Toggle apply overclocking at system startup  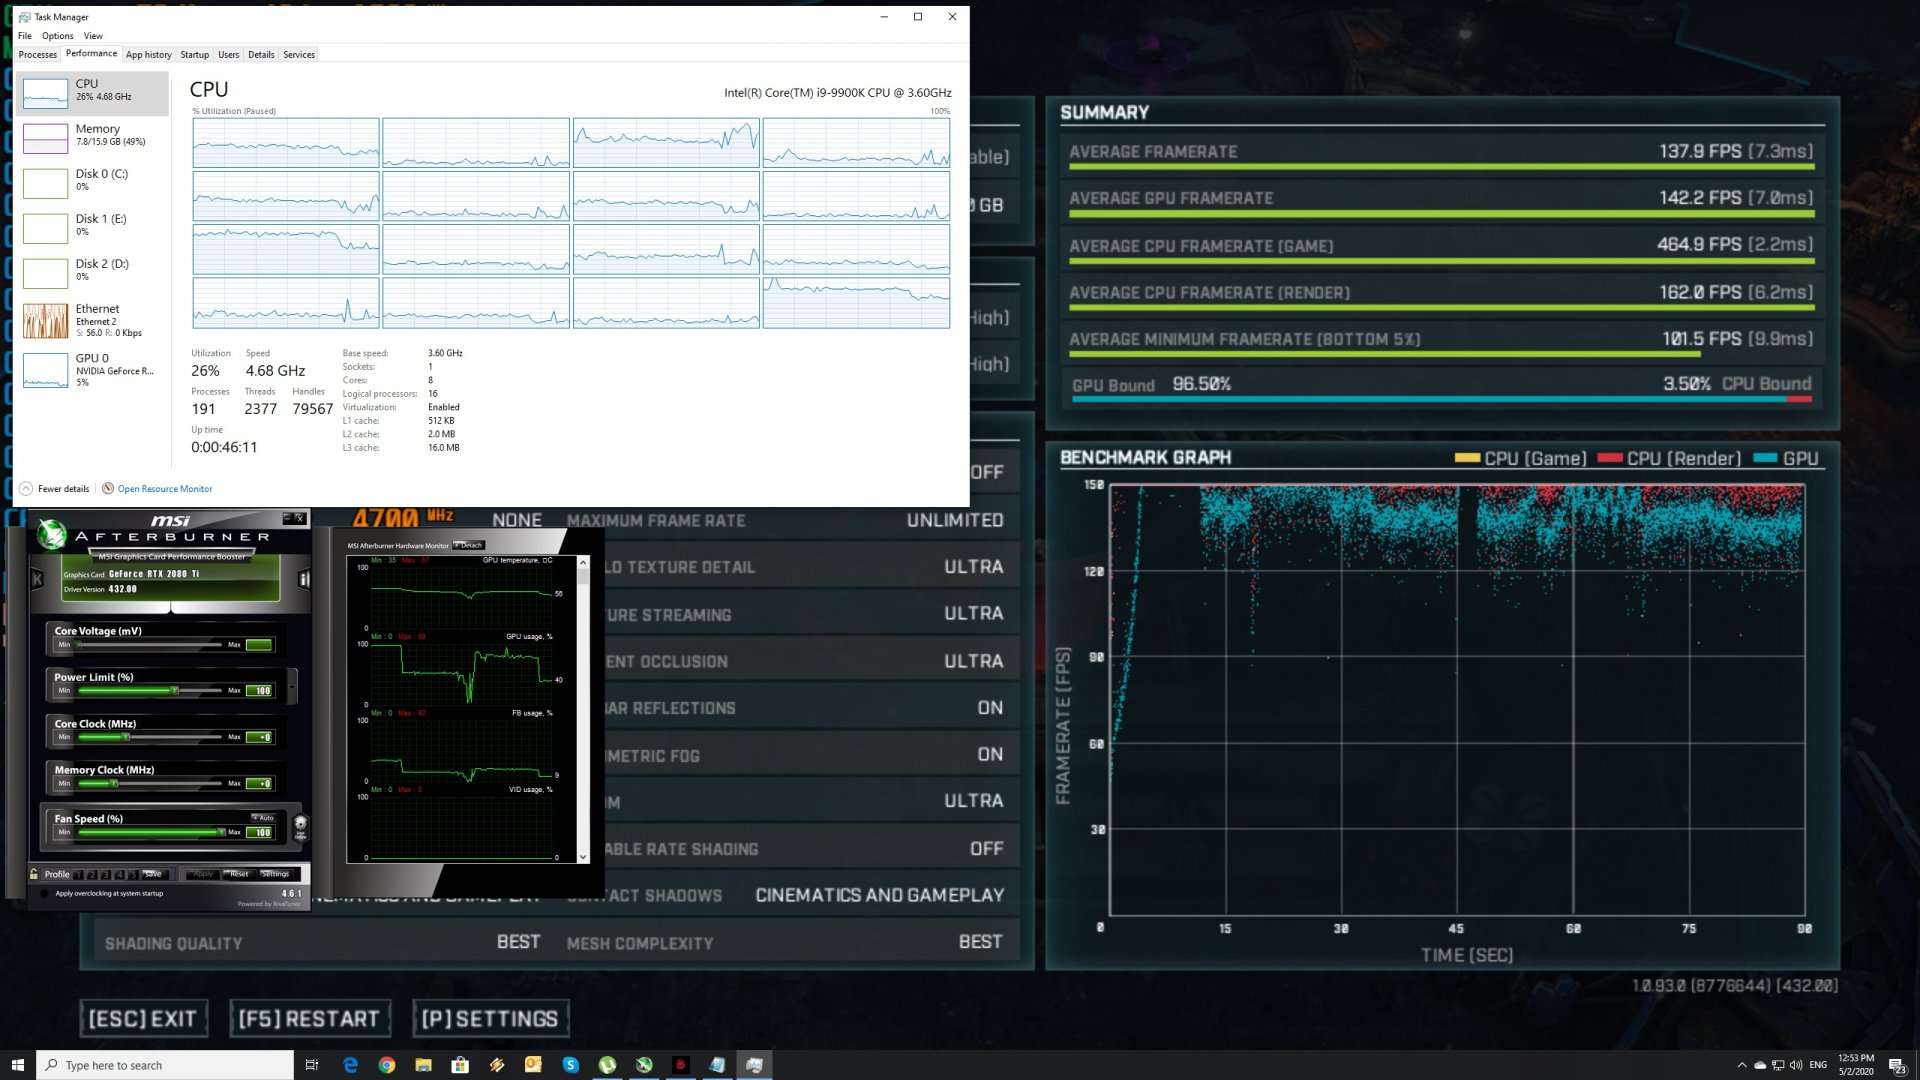pos(45,893)
